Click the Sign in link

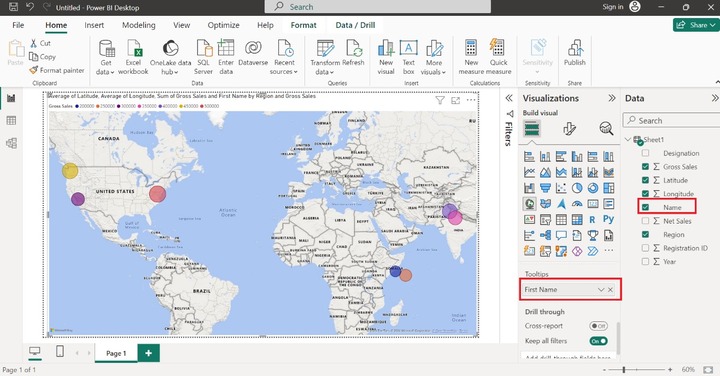coord(613,7)
